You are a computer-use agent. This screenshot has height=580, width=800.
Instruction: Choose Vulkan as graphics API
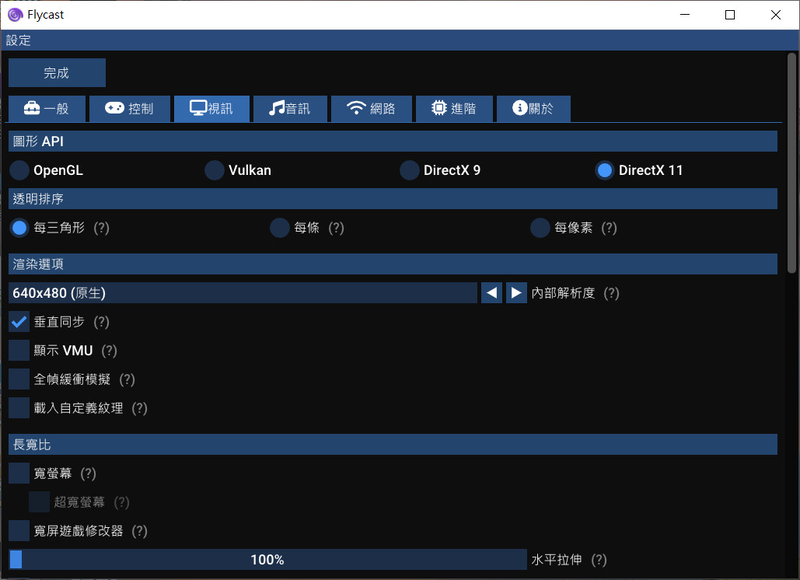(x=214, y=170)
